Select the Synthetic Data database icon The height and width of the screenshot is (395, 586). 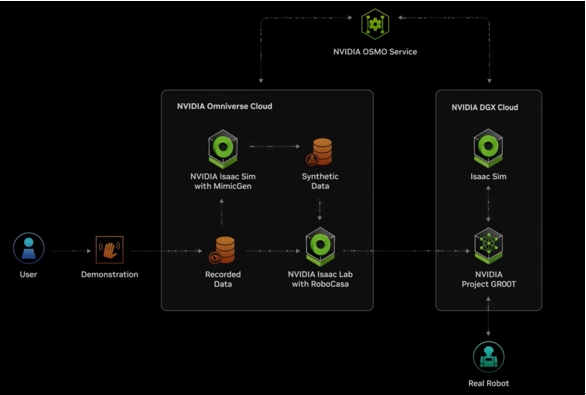tap(320, 152)
